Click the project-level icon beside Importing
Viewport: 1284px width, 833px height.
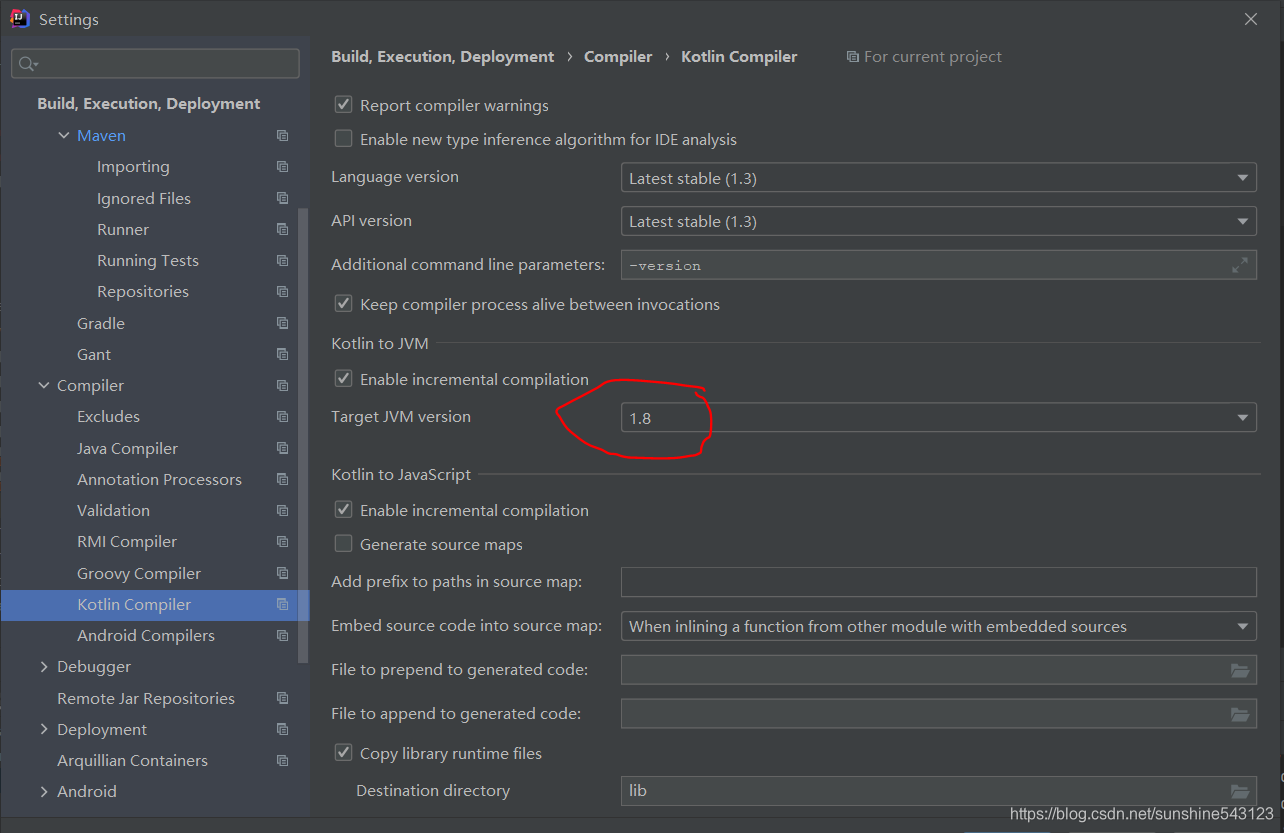pyautogui.click(x=283, y=167)
